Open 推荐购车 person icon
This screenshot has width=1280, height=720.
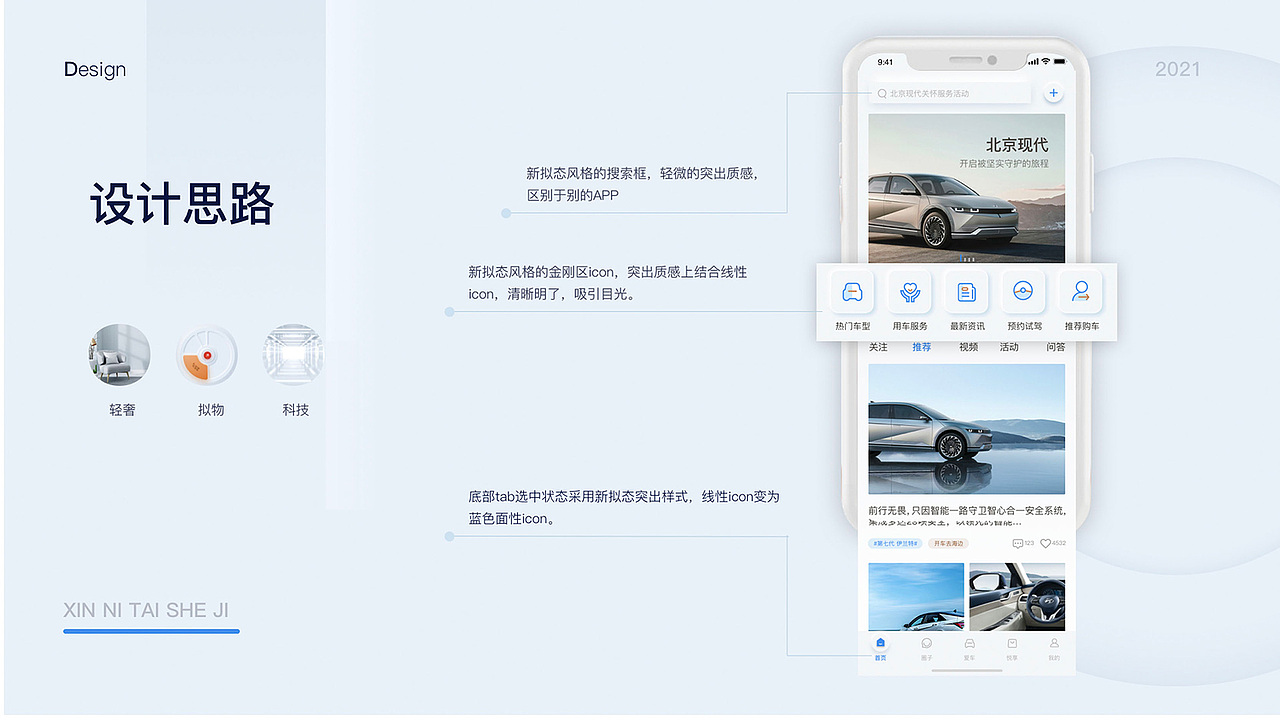coord(1081,292)
